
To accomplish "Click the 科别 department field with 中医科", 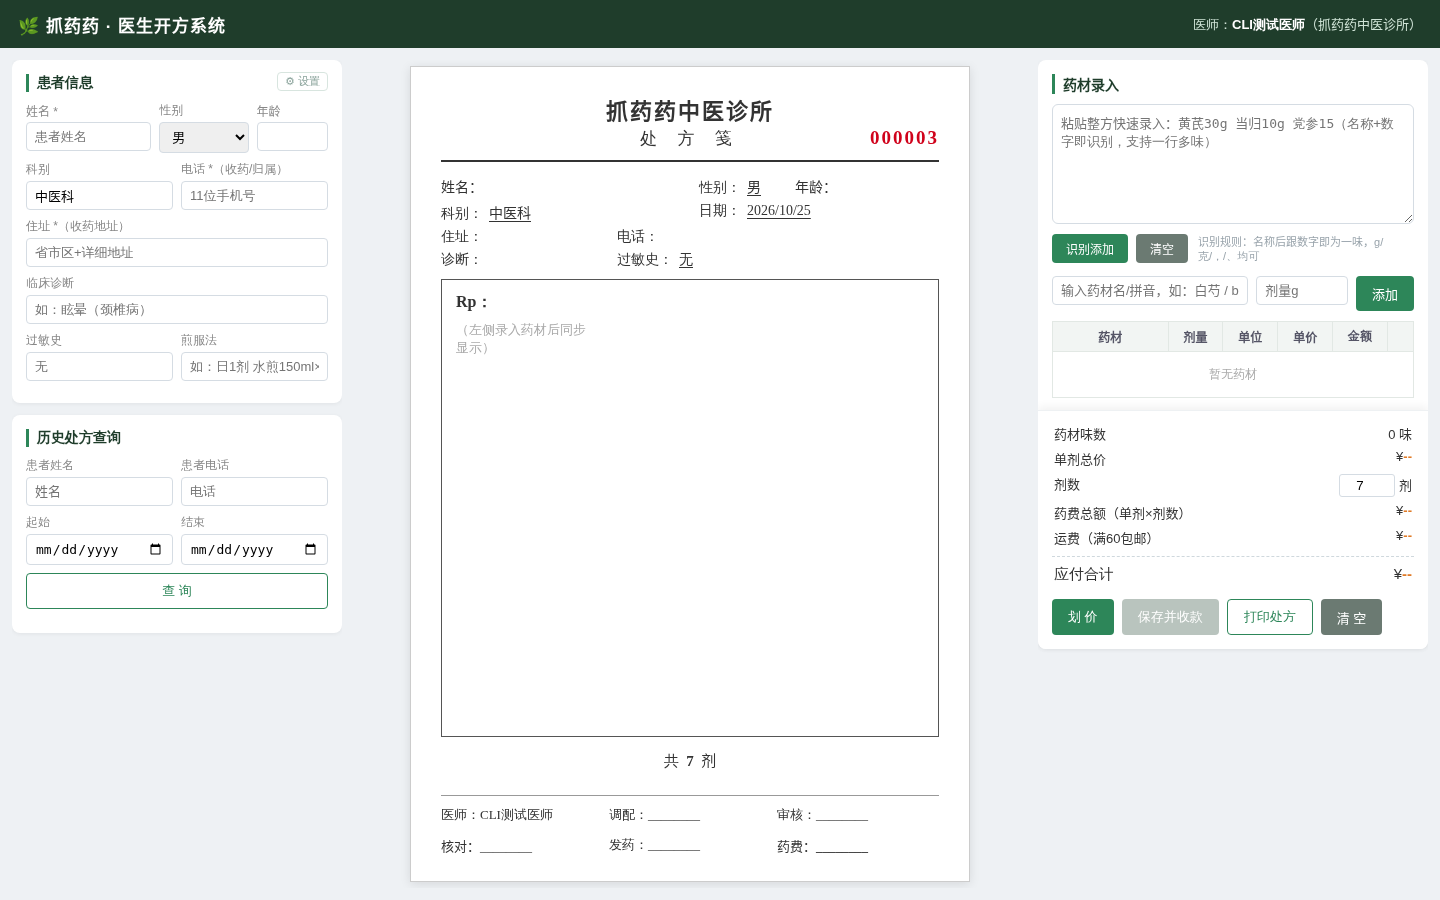I will pos(99,196).
